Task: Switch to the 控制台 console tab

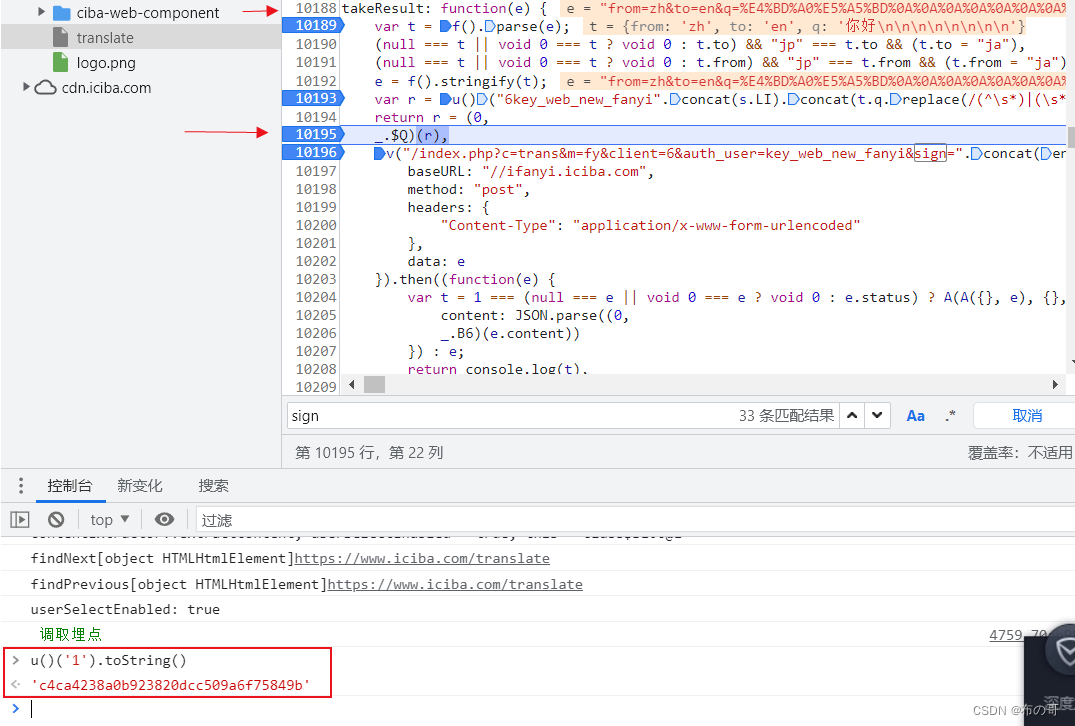Action: [69, 486]
